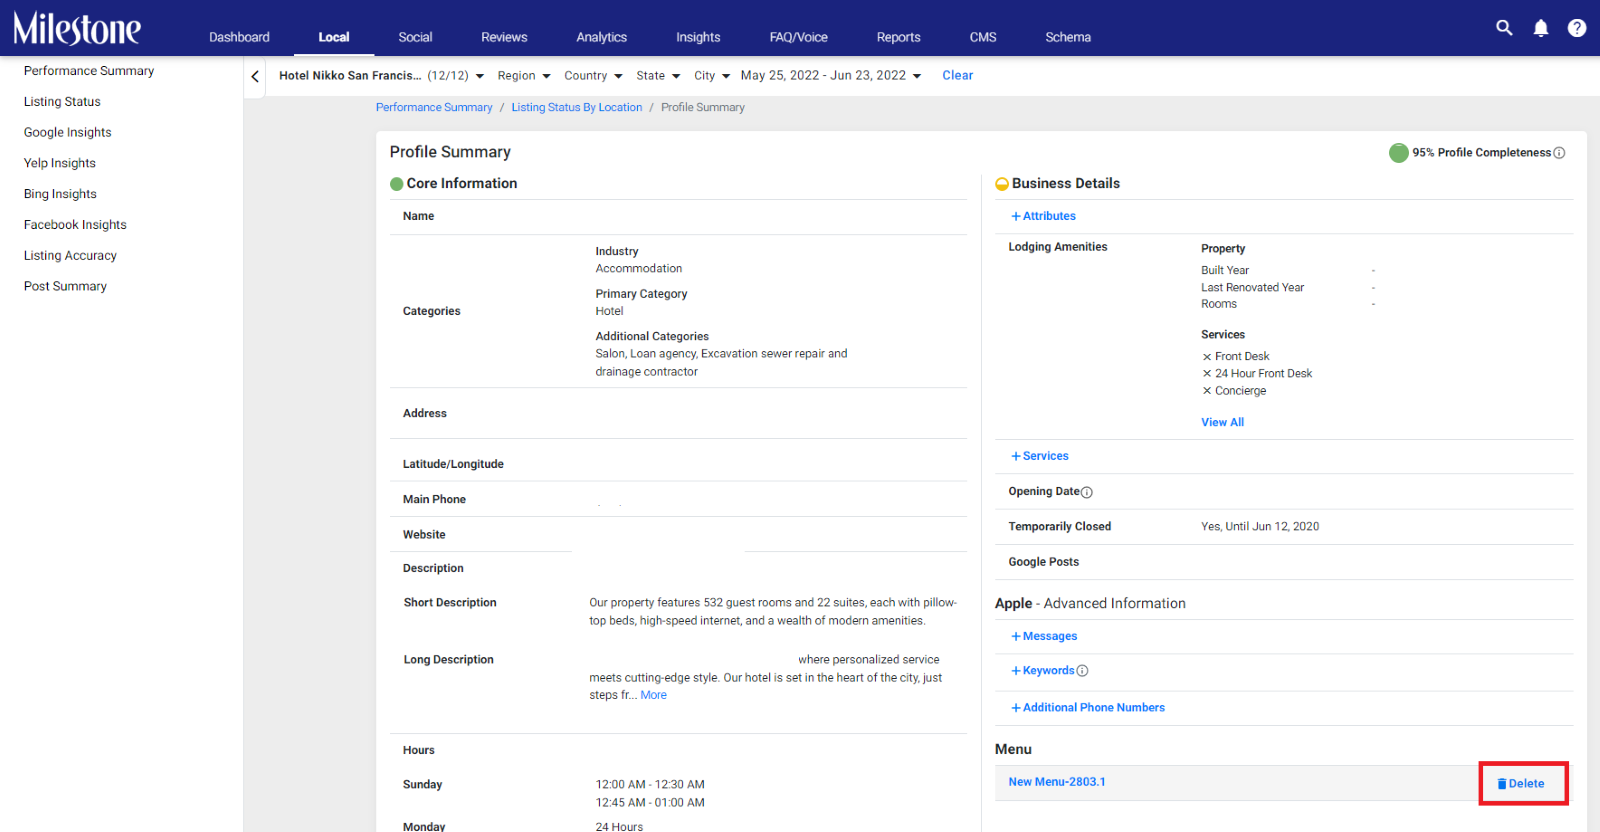Expand the Region filter dropdown

[524, 76]
